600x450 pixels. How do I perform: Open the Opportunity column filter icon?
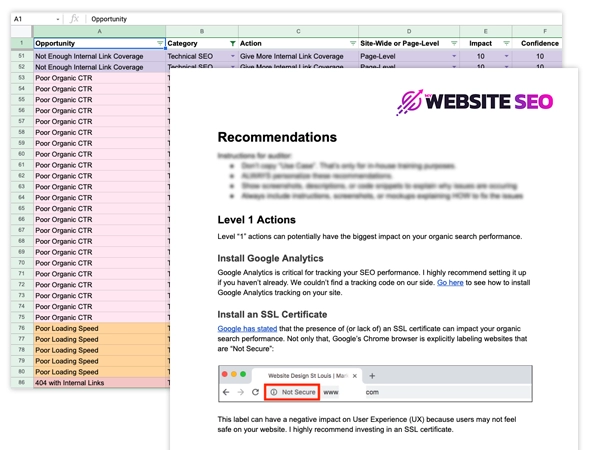160,44
